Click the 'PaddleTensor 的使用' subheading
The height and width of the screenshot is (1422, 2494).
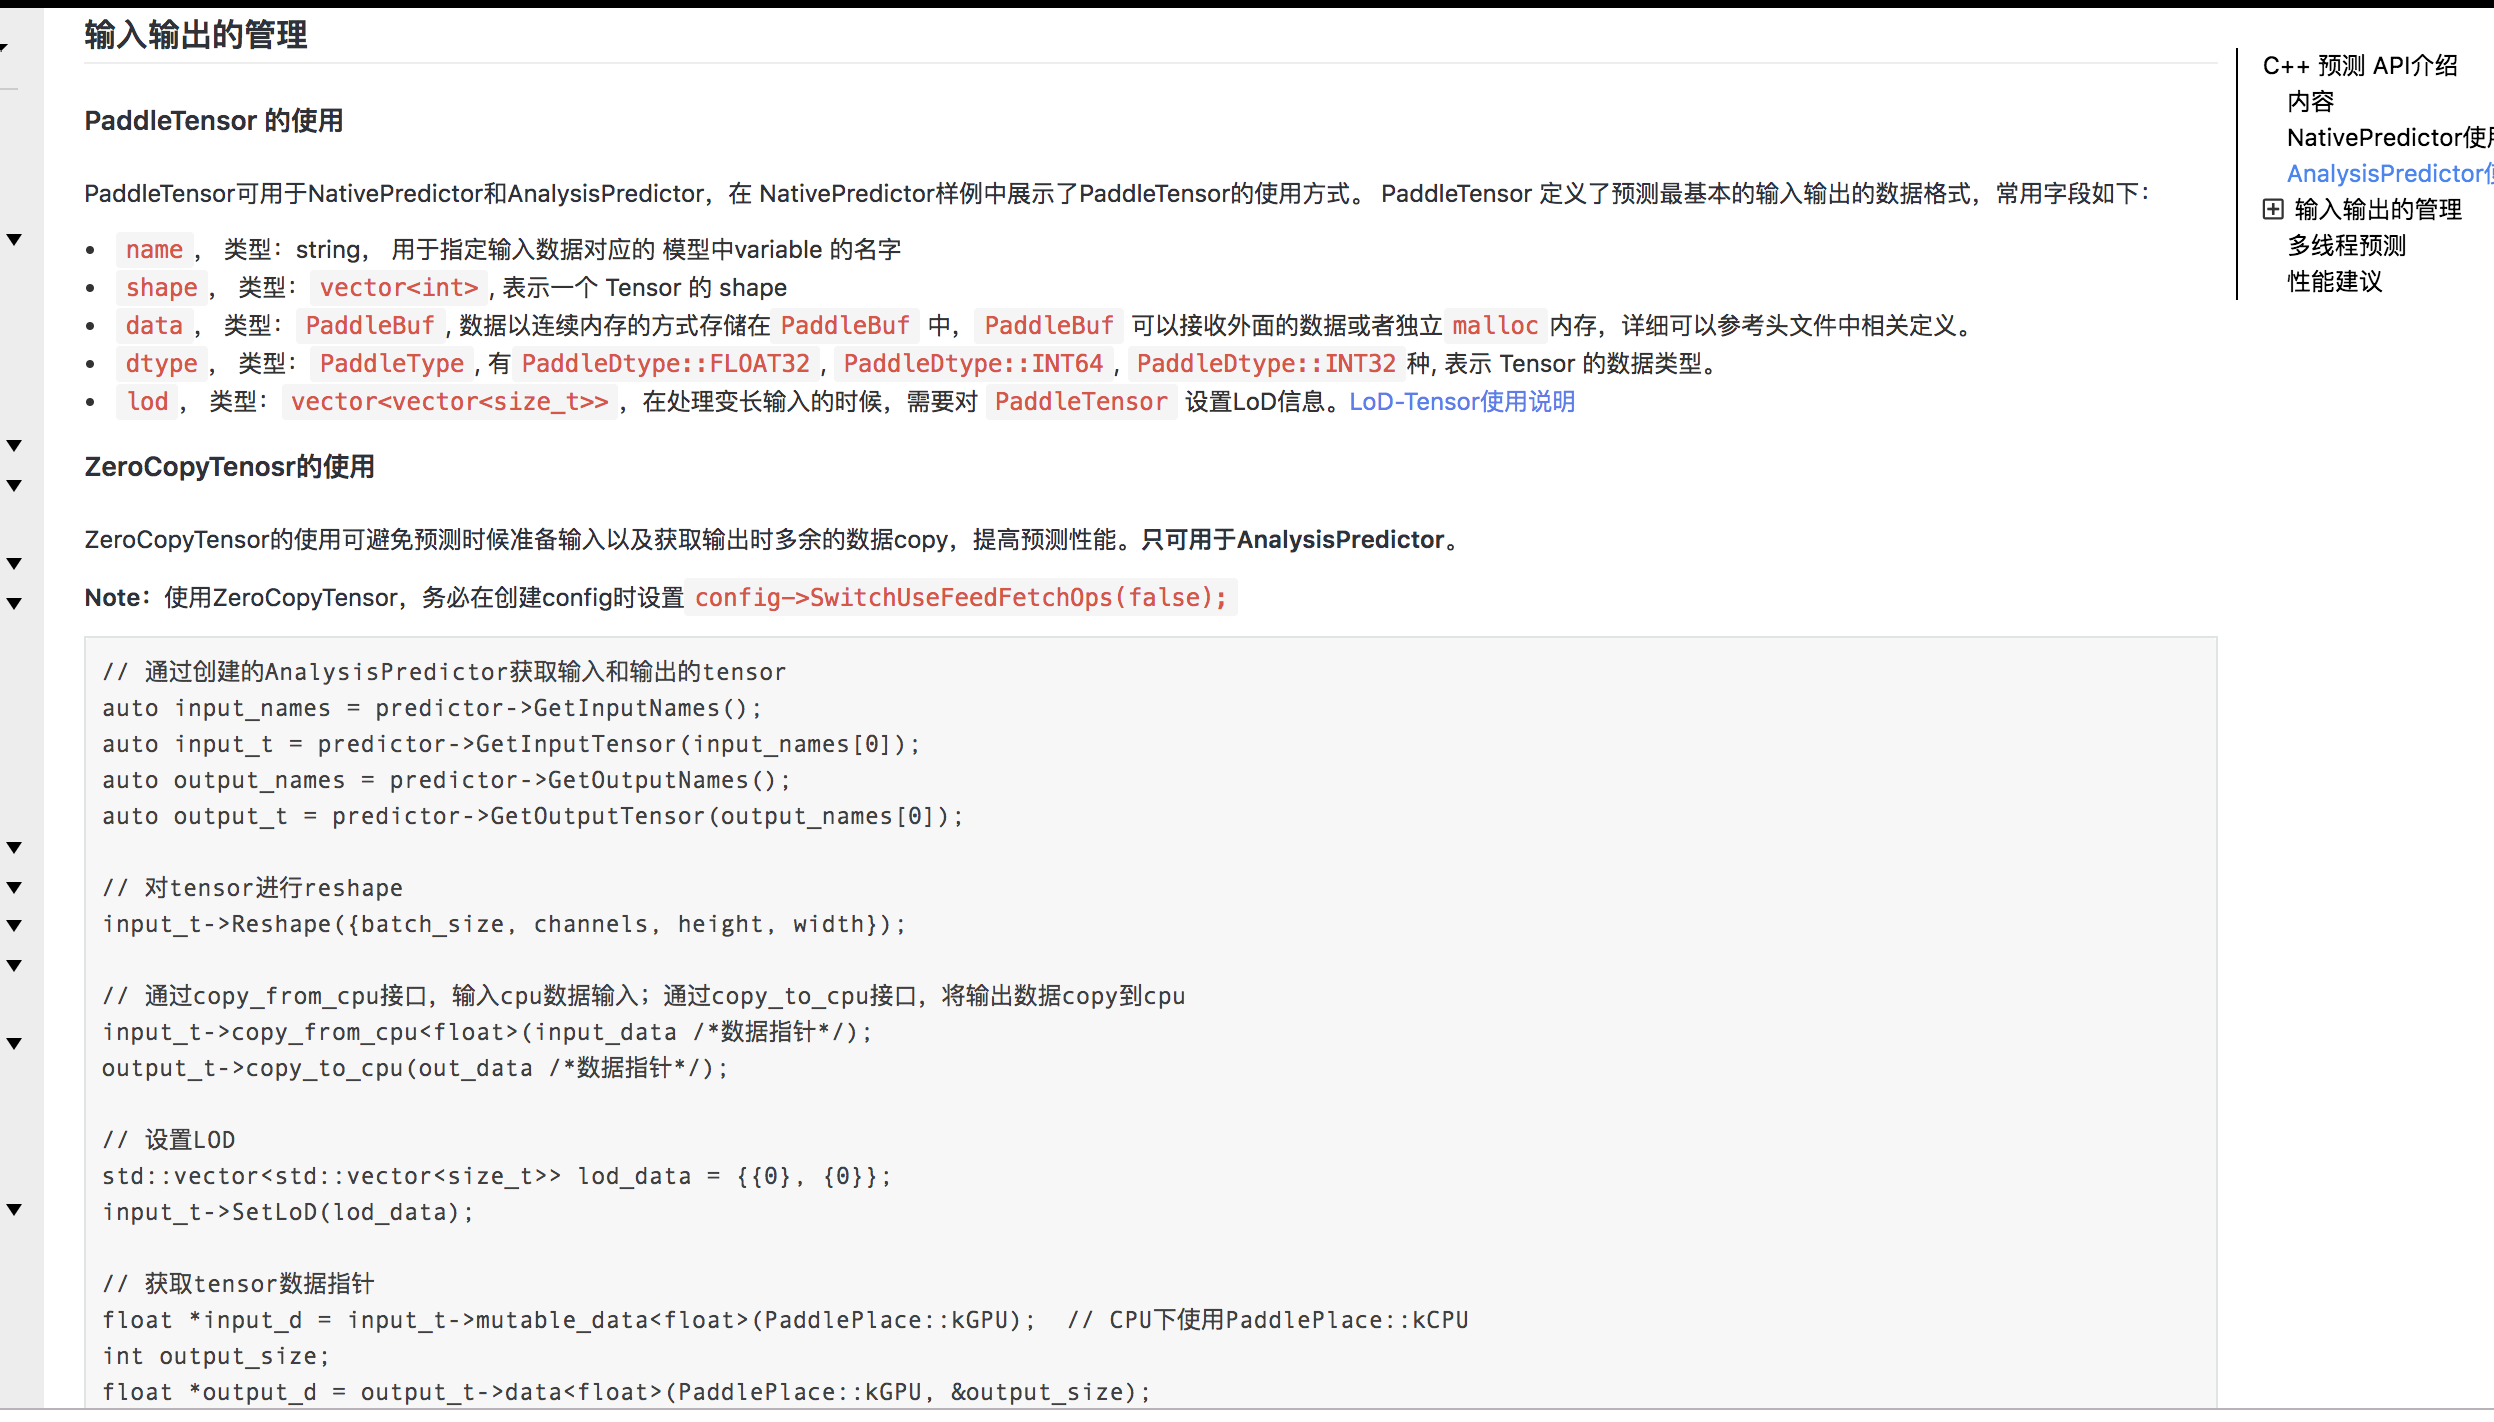click(x=213, y=121)
